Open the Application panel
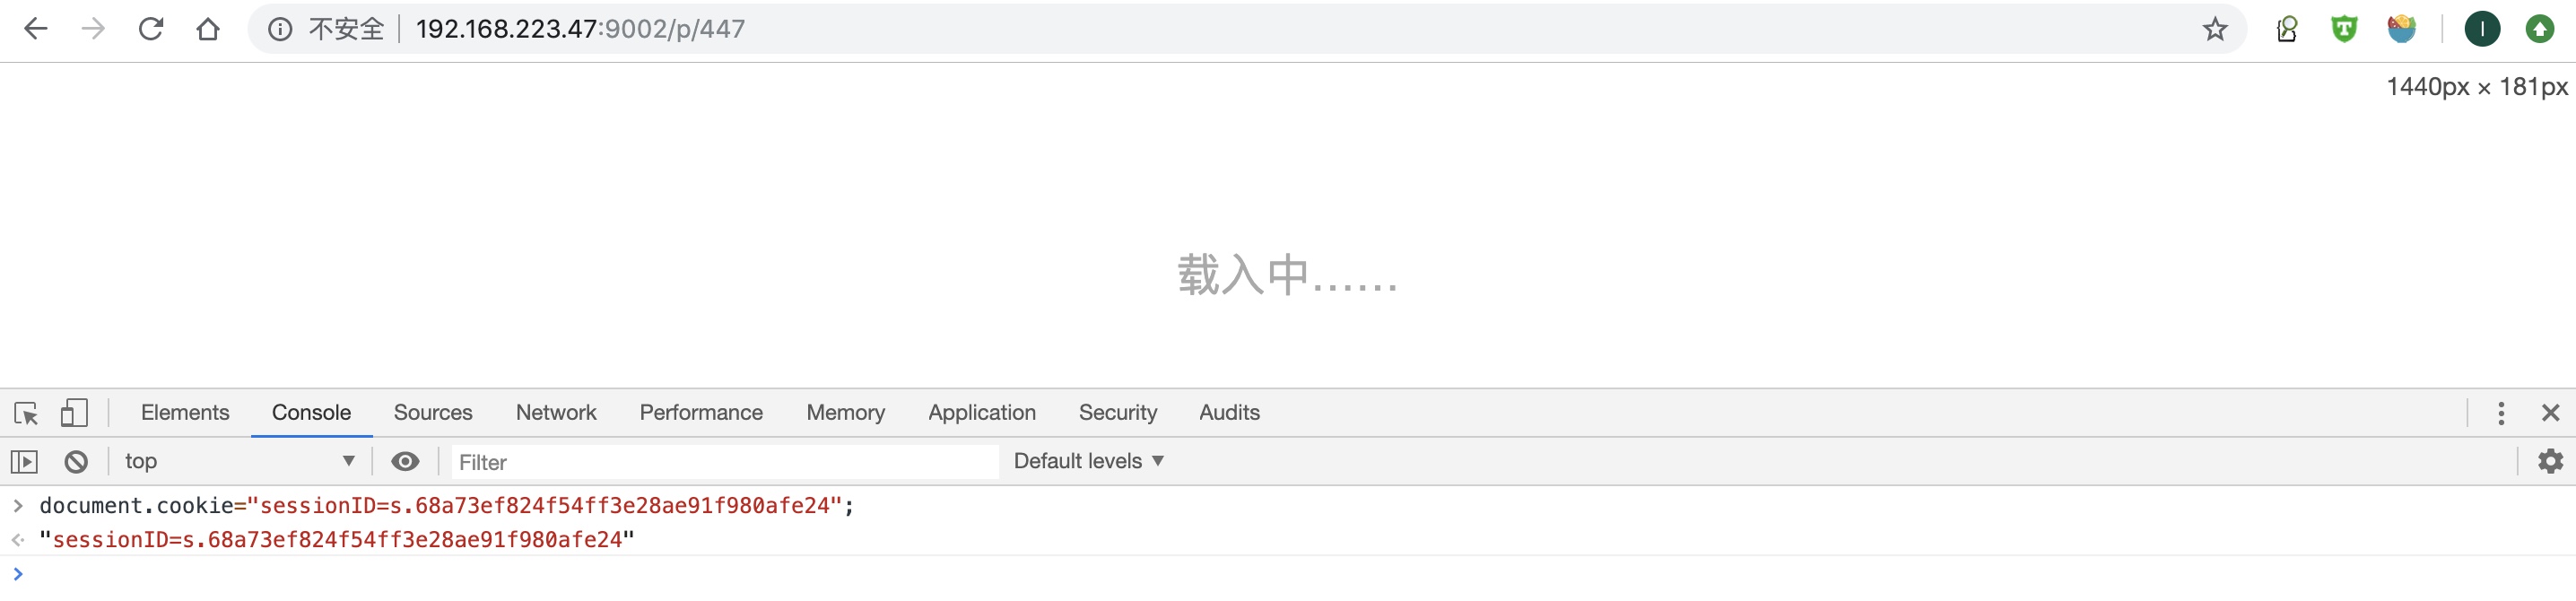 click(x=981, y=412)
